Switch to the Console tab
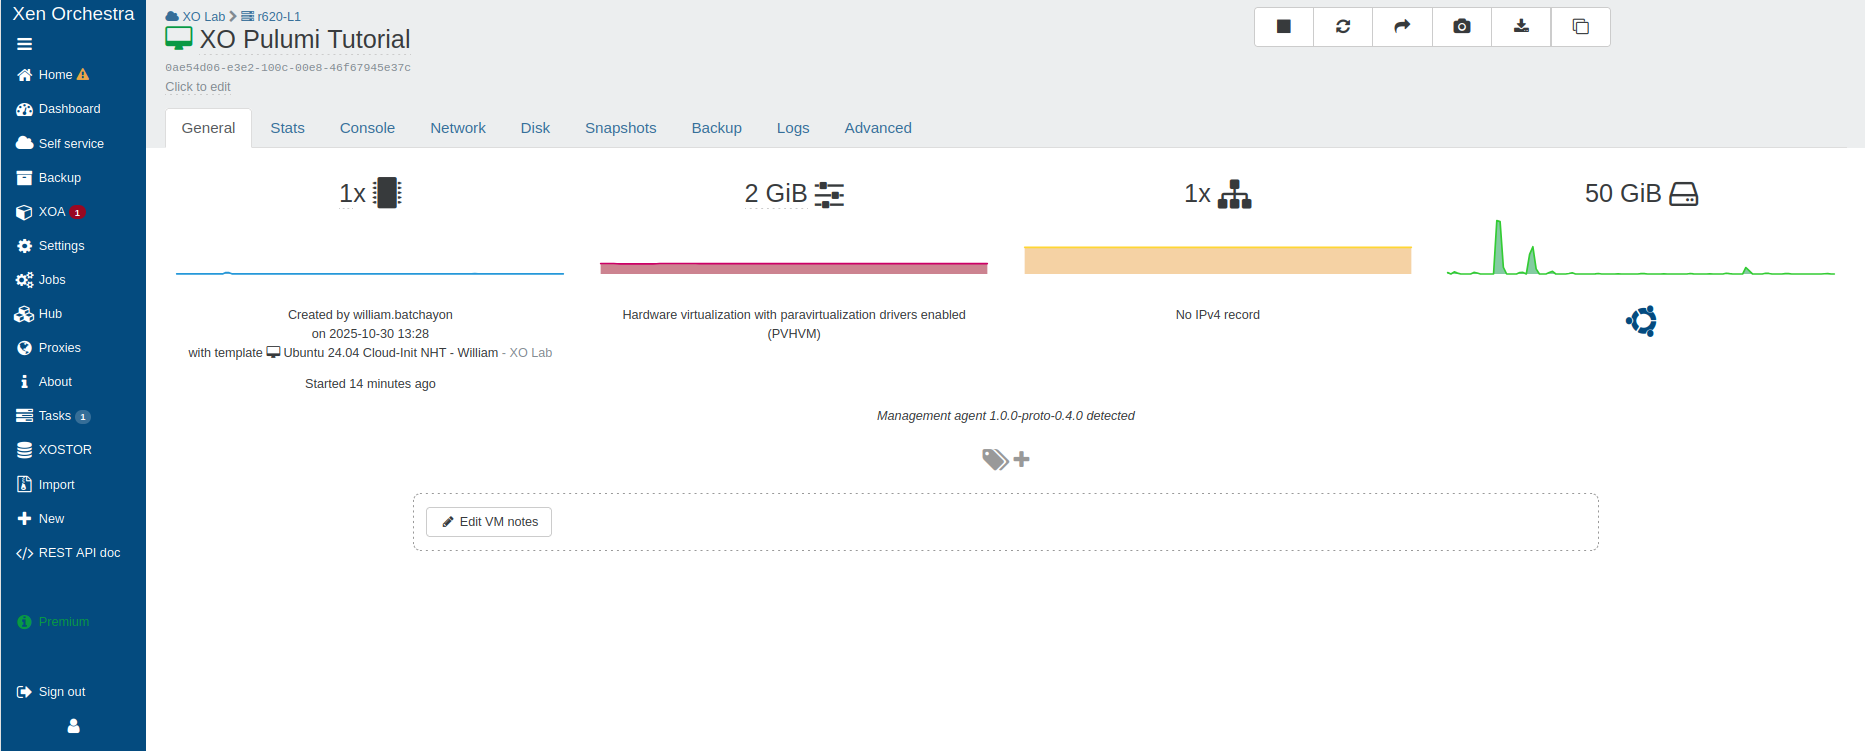This screenshot has width=1865, height=751. click(x=367, y=128)
